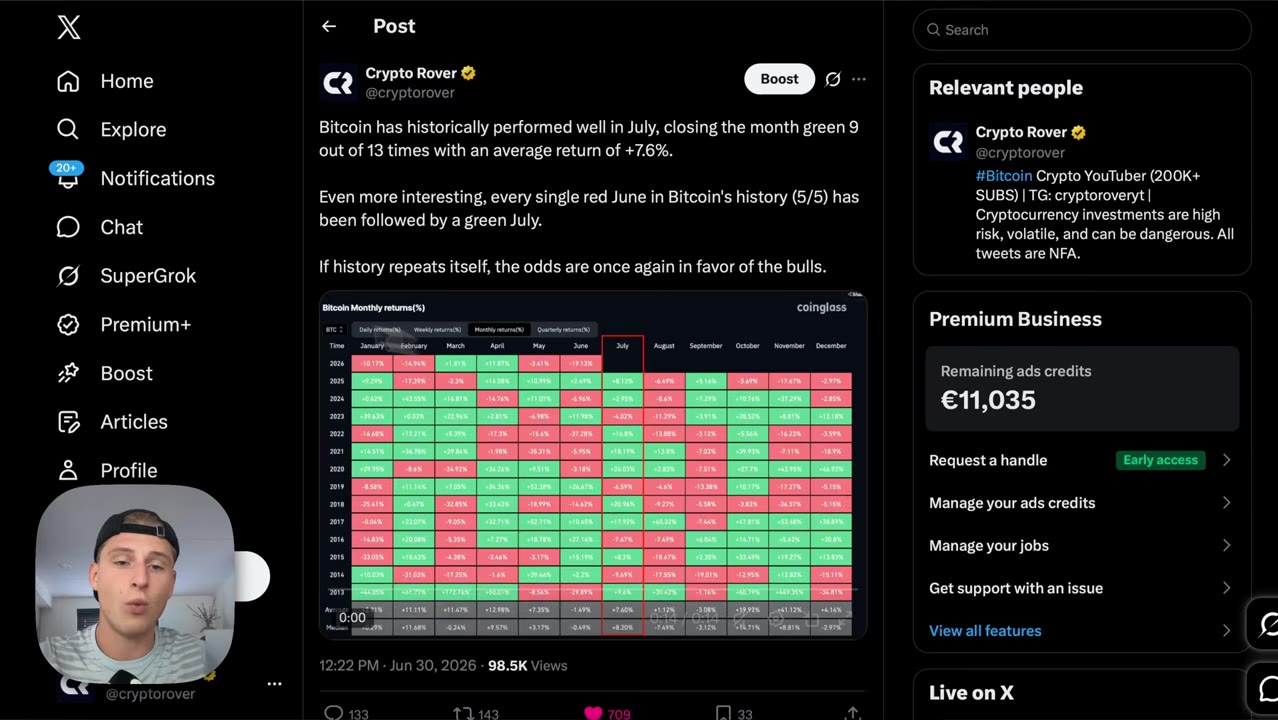1278x720 pixels.
Task: Click the Remaining ads credits €11,035 card
Action: pyautogui.click(x=1082, y=388)
